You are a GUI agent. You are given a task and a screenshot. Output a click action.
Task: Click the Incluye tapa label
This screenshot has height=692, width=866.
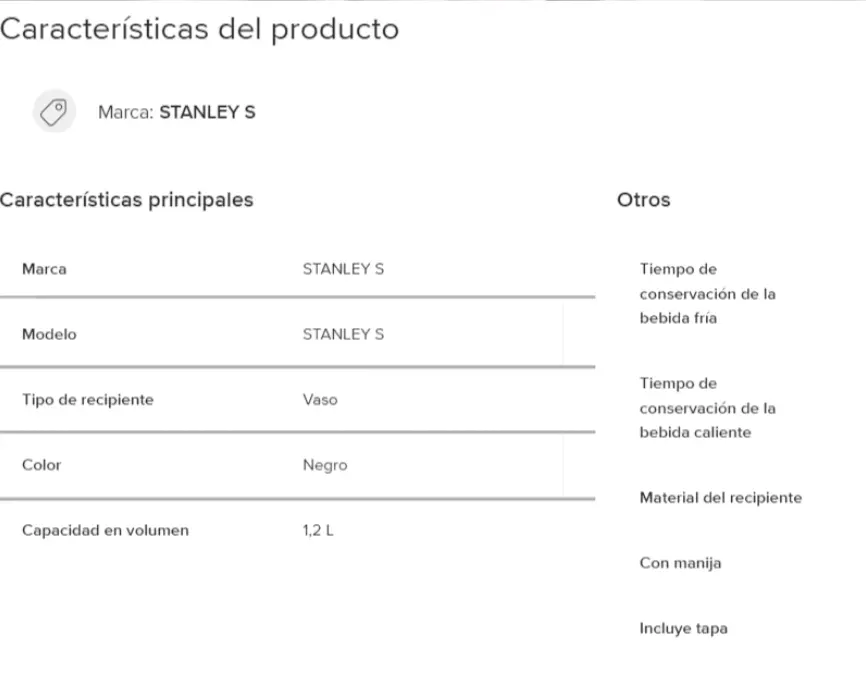click(x=684, y=628)
